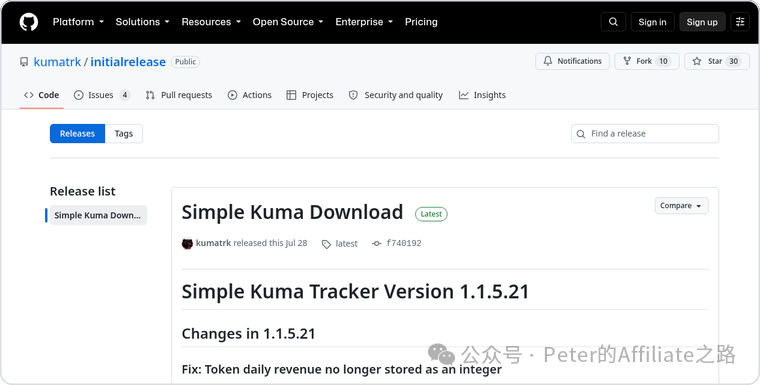The height and width of the screenshot is (385, 760).
Task: Click the Simple Kuma Tracker Version 1.1.5.21 heading
Action: point(355,291)
